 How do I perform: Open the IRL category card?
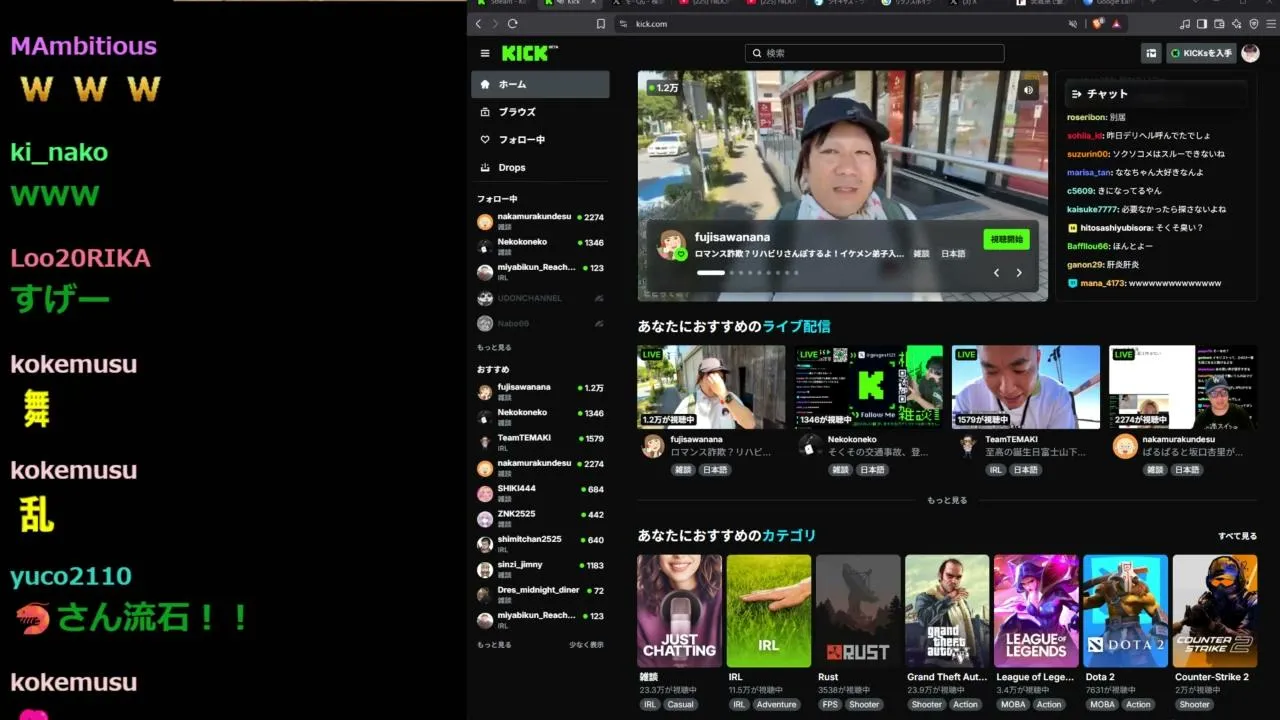[x=769, y=611]
